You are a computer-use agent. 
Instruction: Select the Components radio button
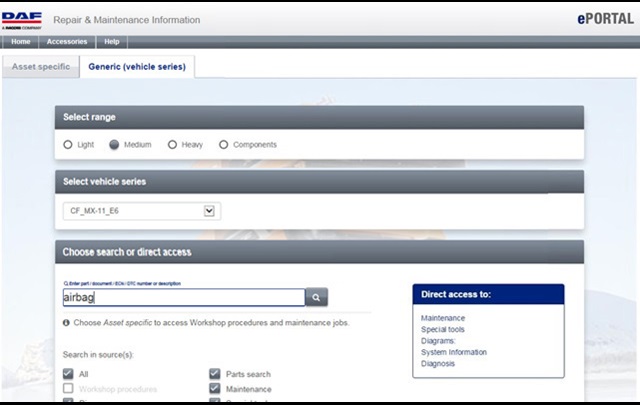click(x=223, y=145)
